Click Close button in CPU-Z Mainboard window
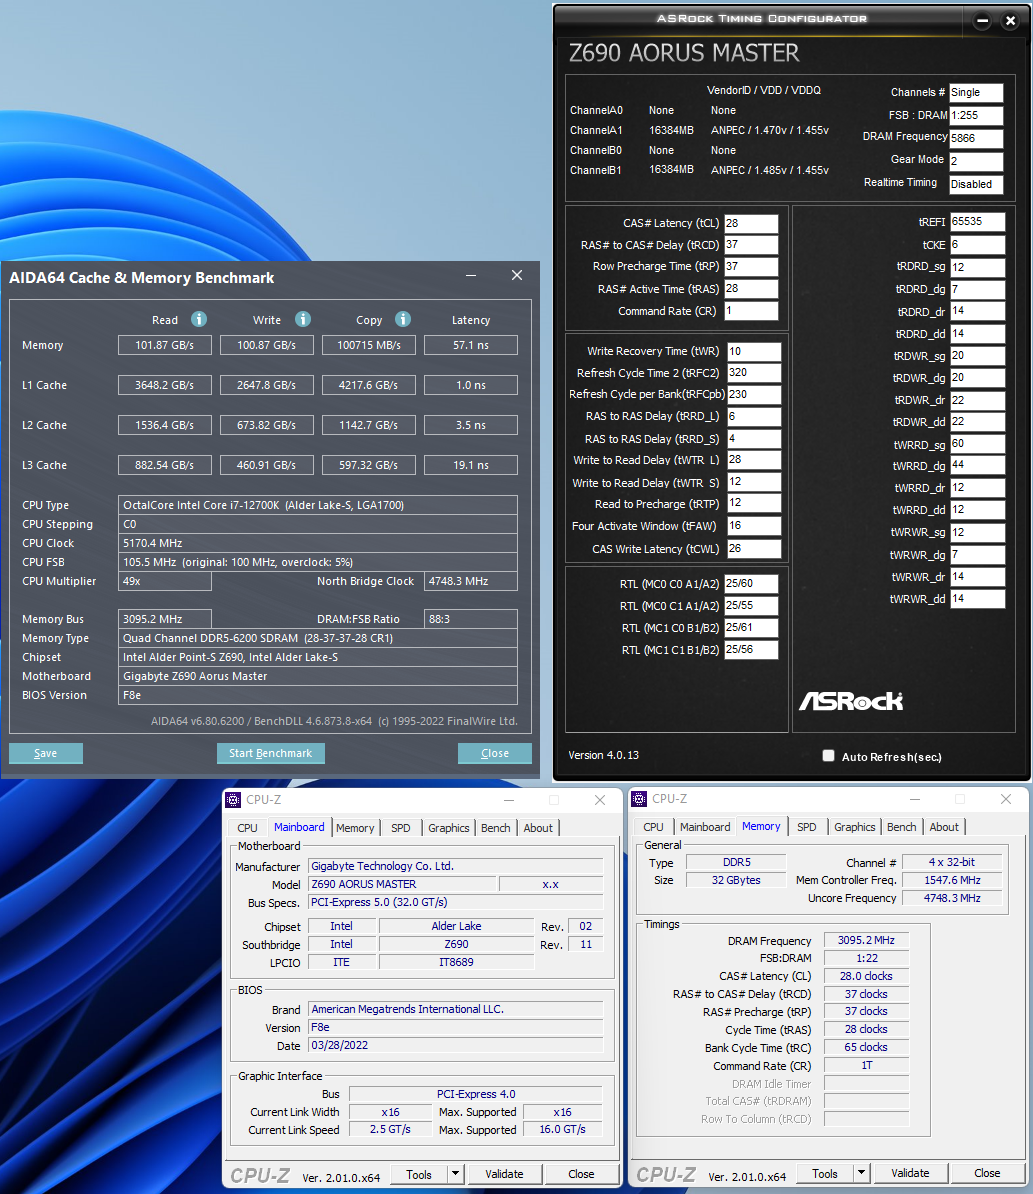The height and width of the screenshot is (1194, 1033). [x=582, y=1174]
